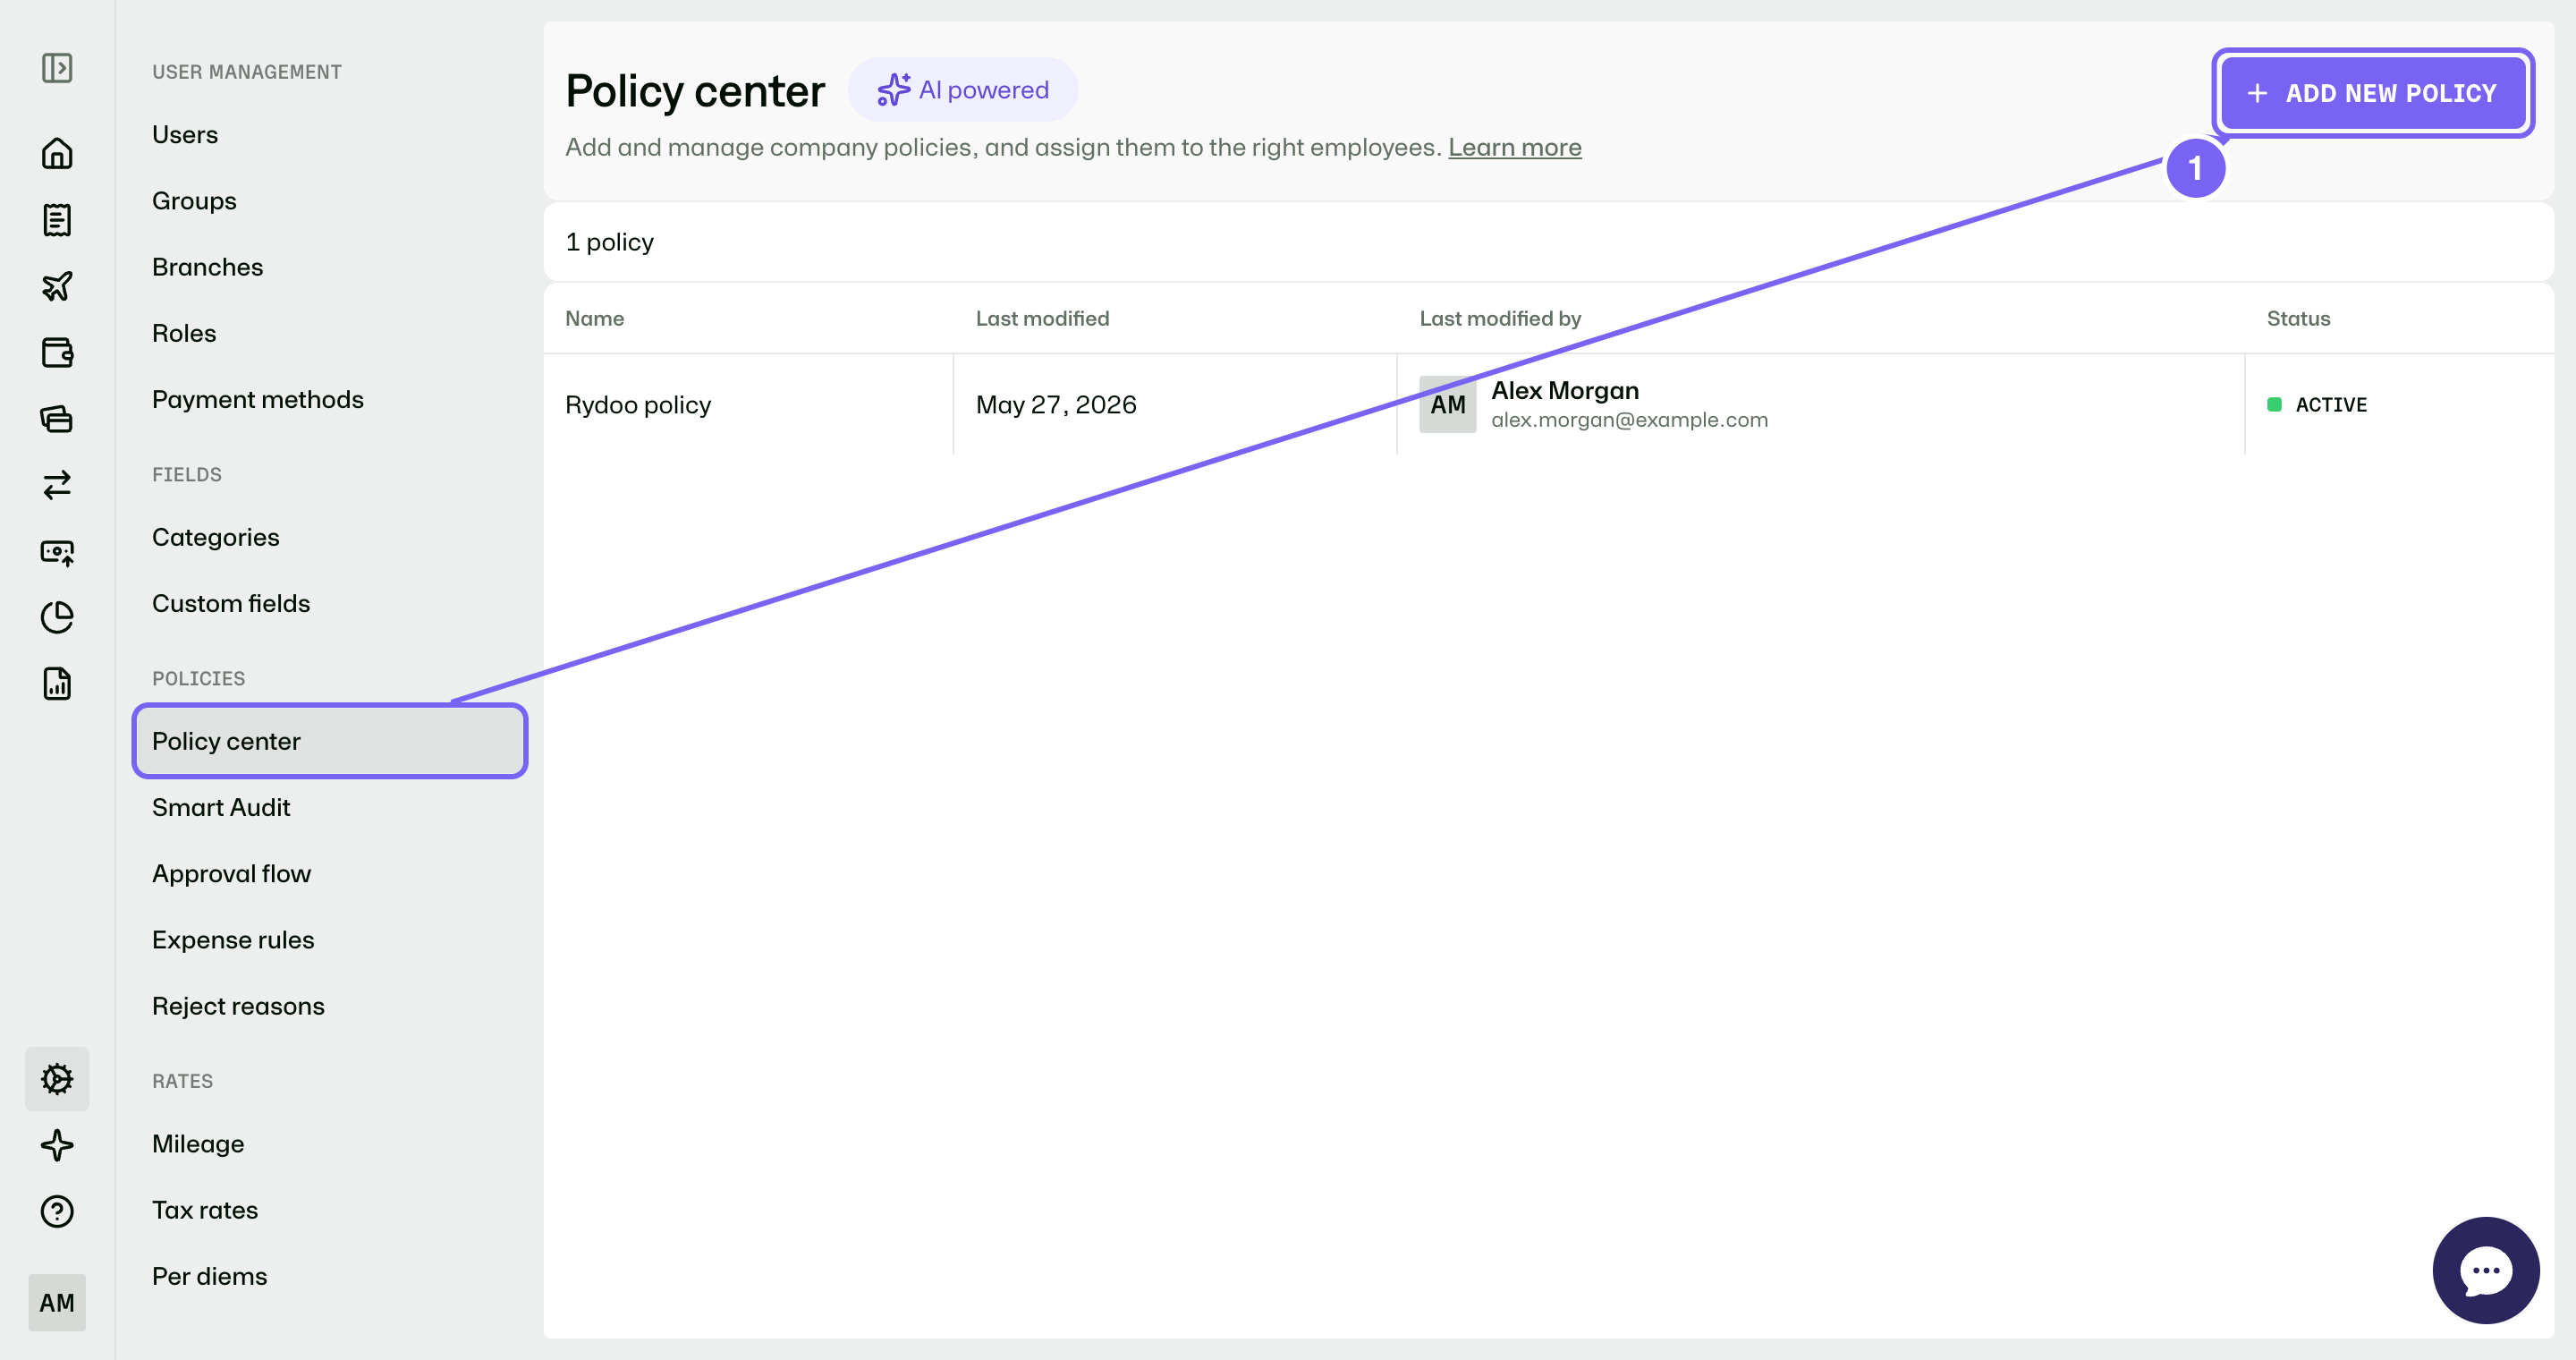
Task: Open Tax rates page
Action: coord(205,1210)
